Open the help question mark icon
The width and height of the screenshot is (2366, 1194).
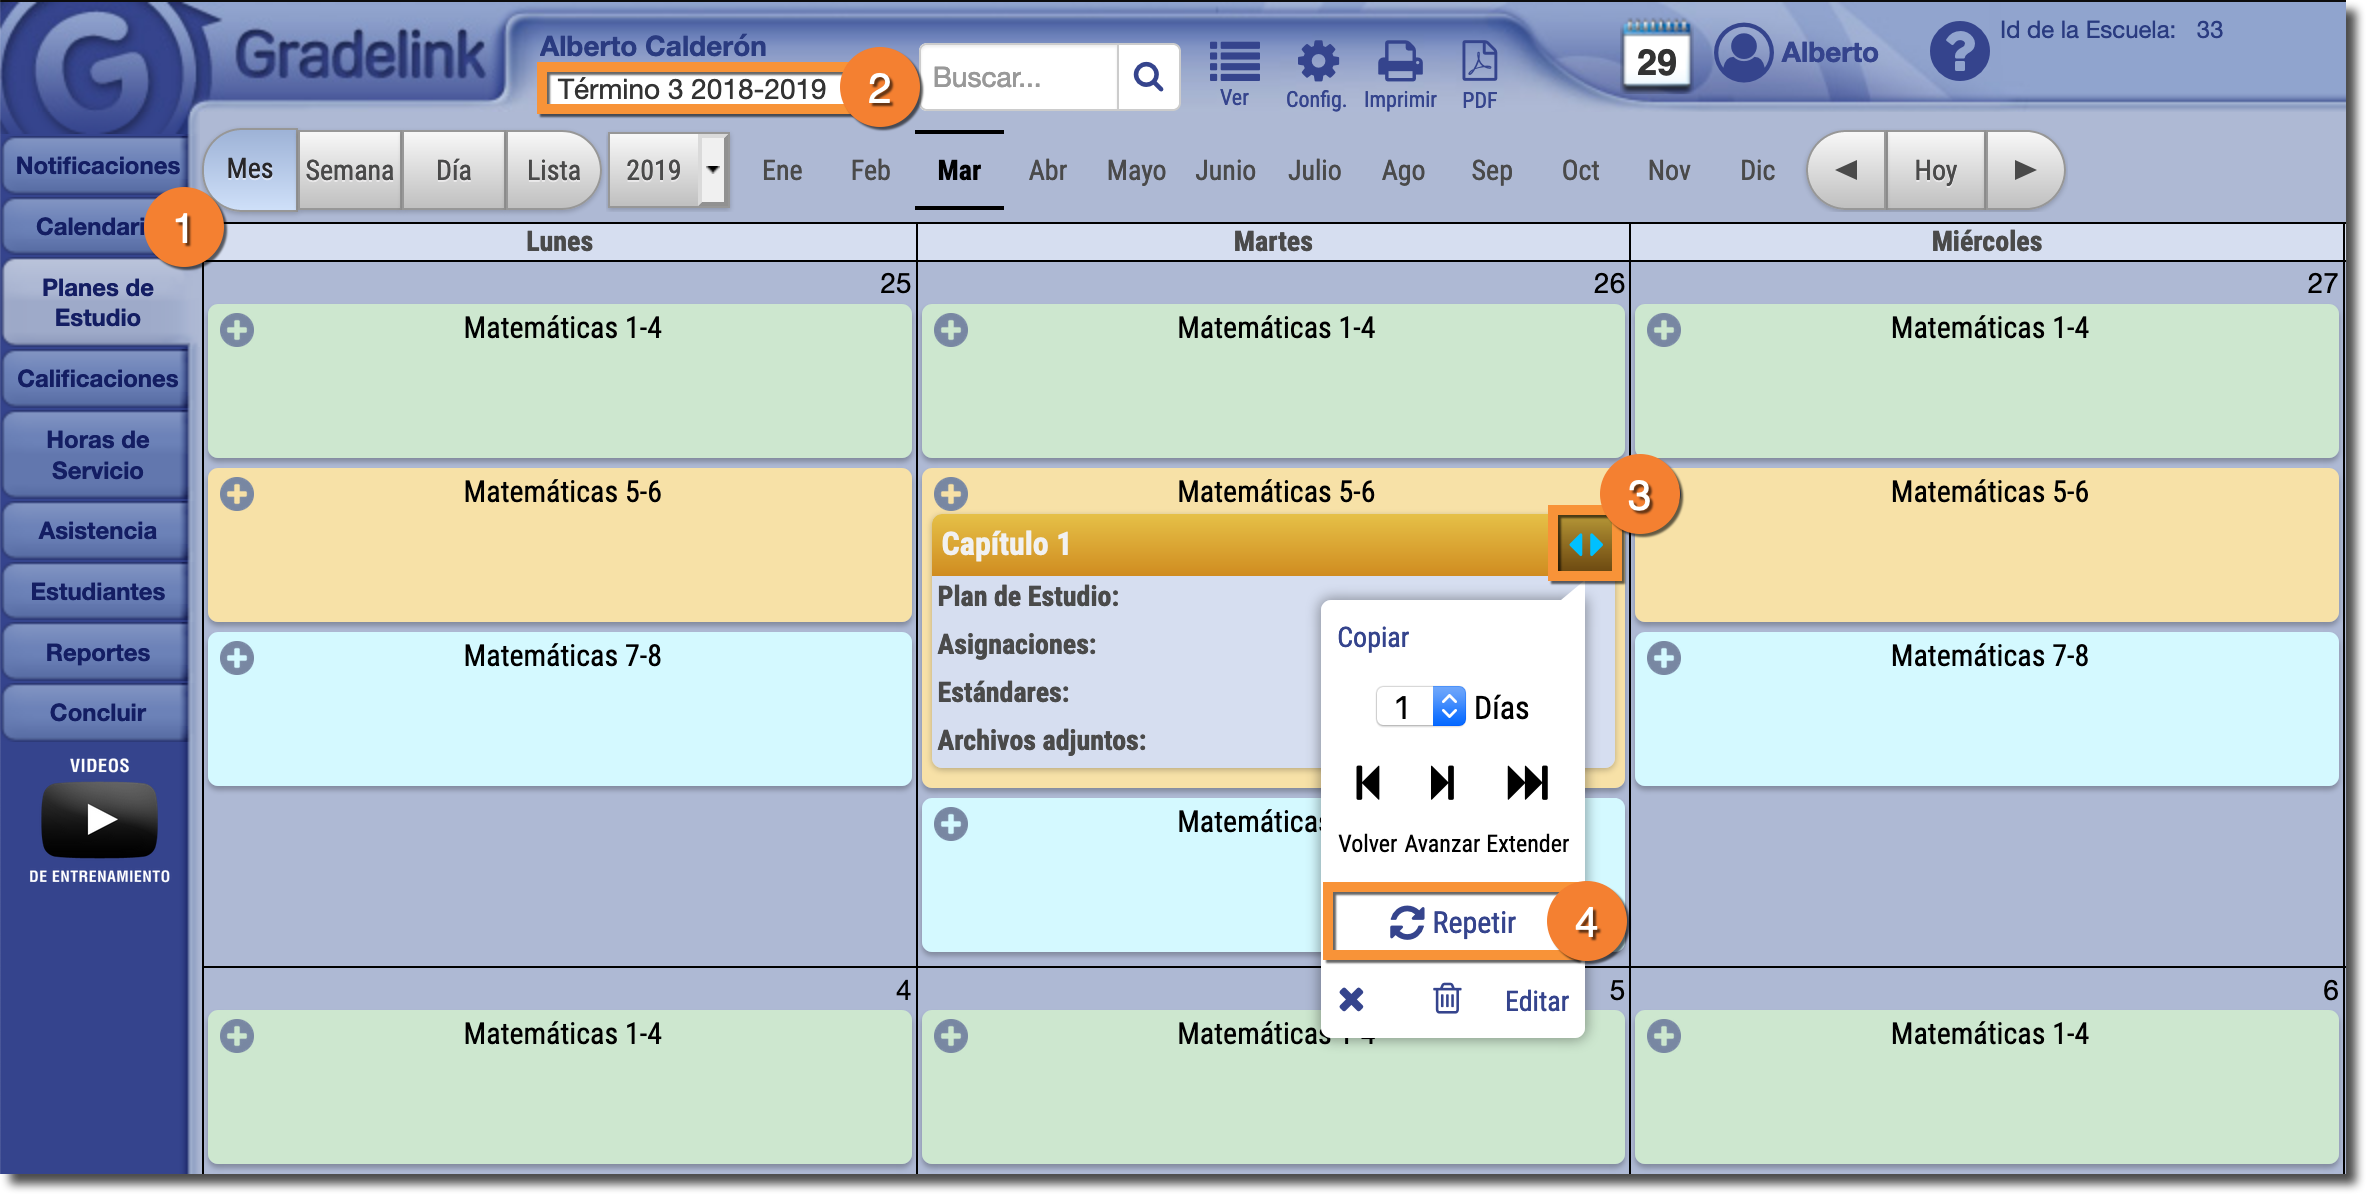click(1958, 52)
